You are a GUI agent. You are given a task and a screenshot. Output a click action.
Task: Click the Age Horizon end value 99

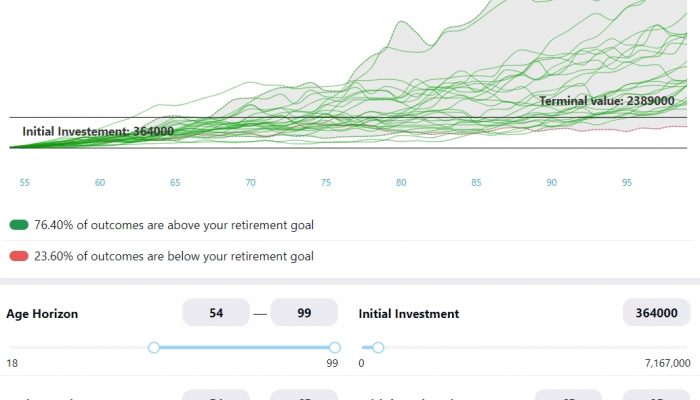(304, 313)
